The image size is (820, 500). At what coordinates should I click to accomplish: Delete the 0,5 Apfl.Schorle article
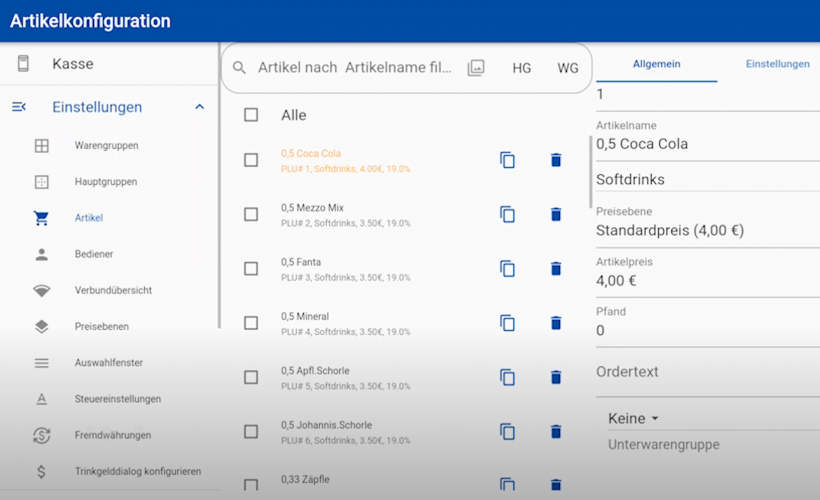pos(556,377)
